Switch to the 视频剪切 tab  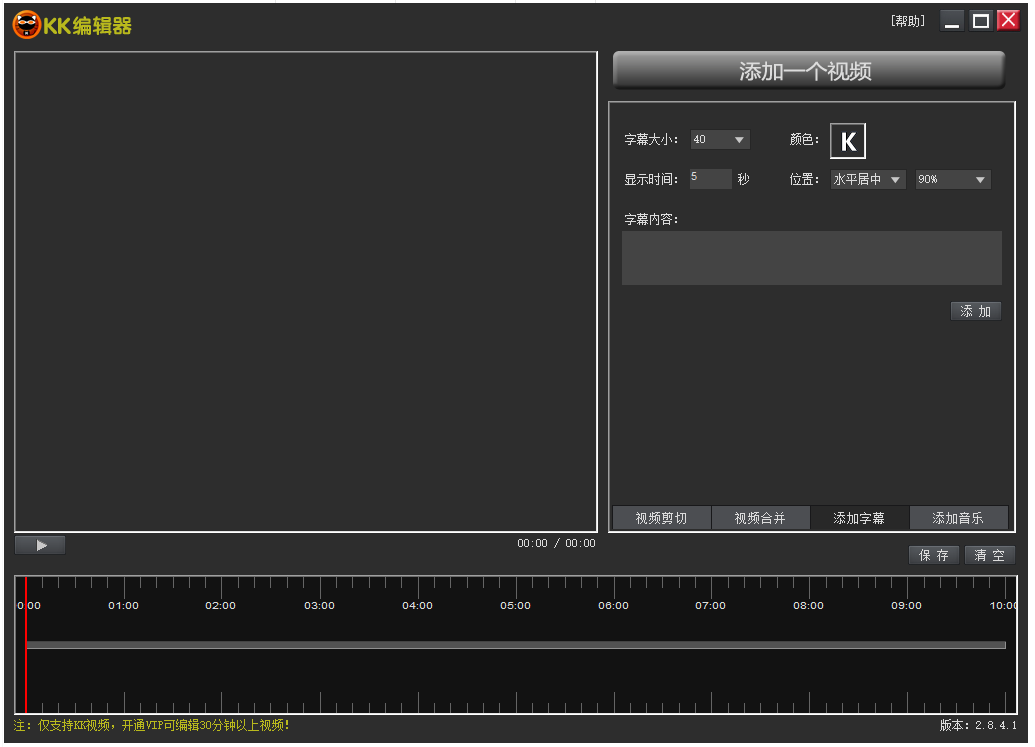click(661, 518)
